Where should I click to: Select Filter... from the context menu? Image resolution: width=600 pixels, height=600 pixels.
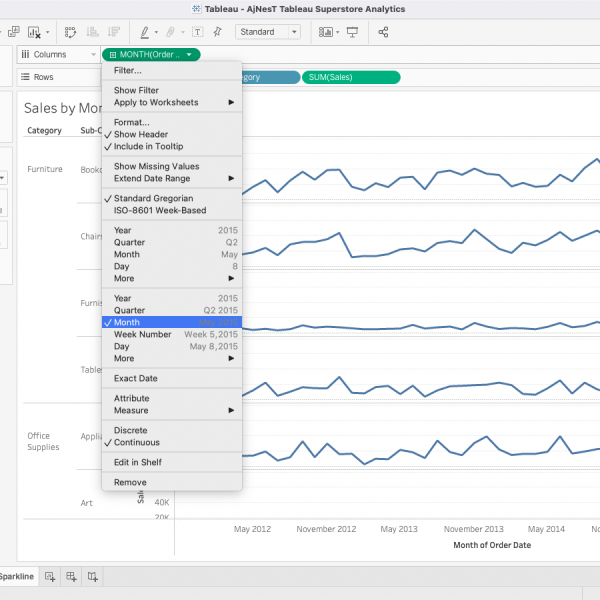tap(128, 70)
